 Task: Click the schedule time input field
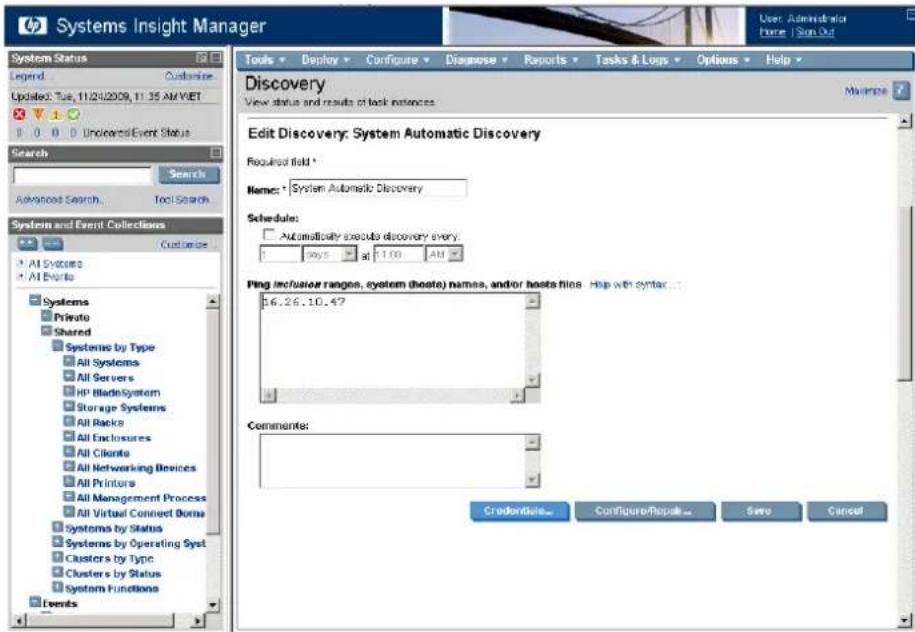pos(398,254)
